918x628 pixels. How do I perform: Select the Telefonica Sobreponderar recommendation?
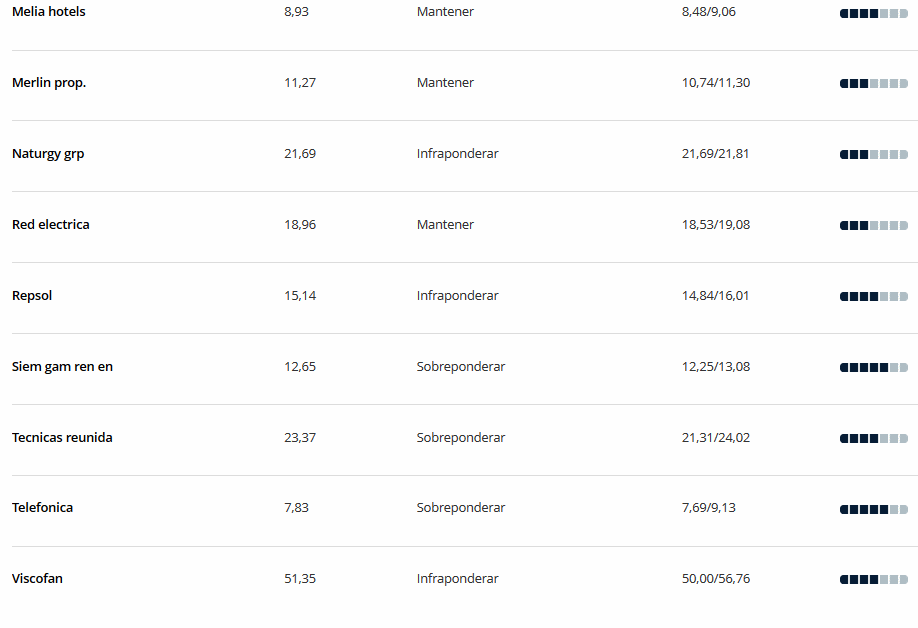point(461,508)
